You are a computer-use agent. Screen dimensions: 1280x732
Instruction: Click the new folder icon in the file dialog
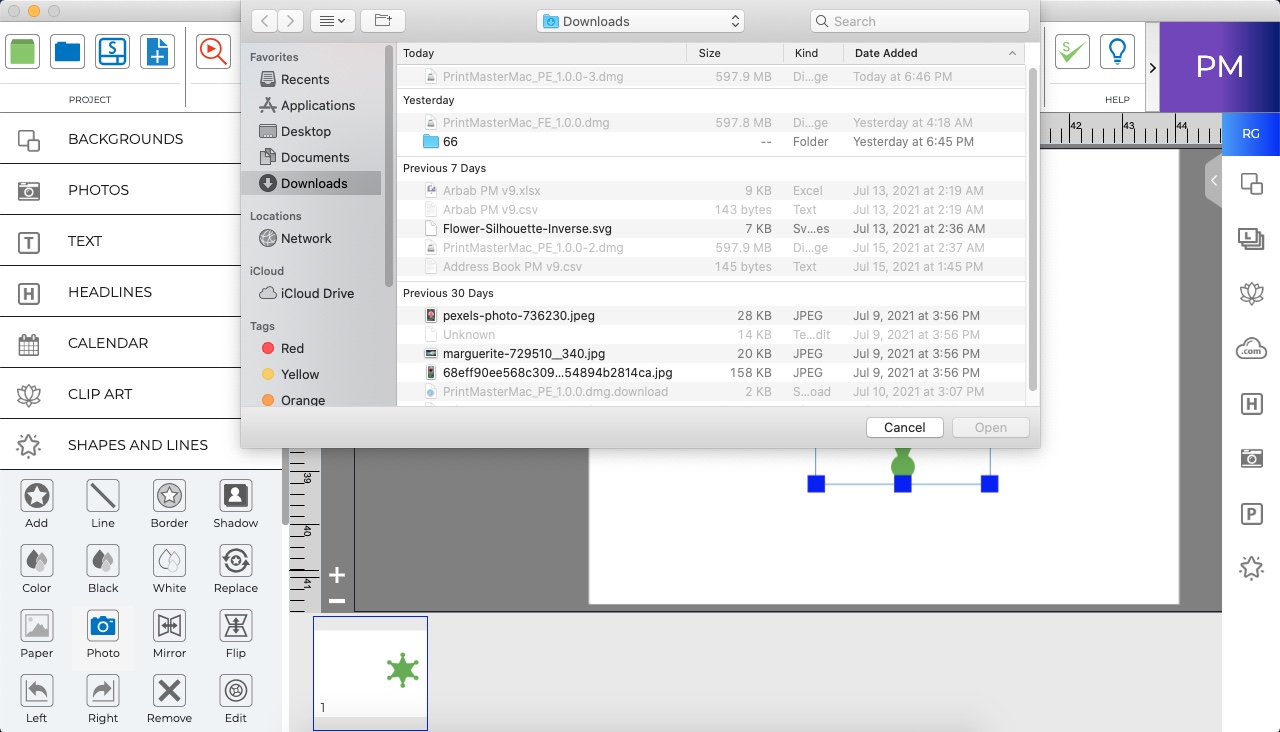pos(384,20)
